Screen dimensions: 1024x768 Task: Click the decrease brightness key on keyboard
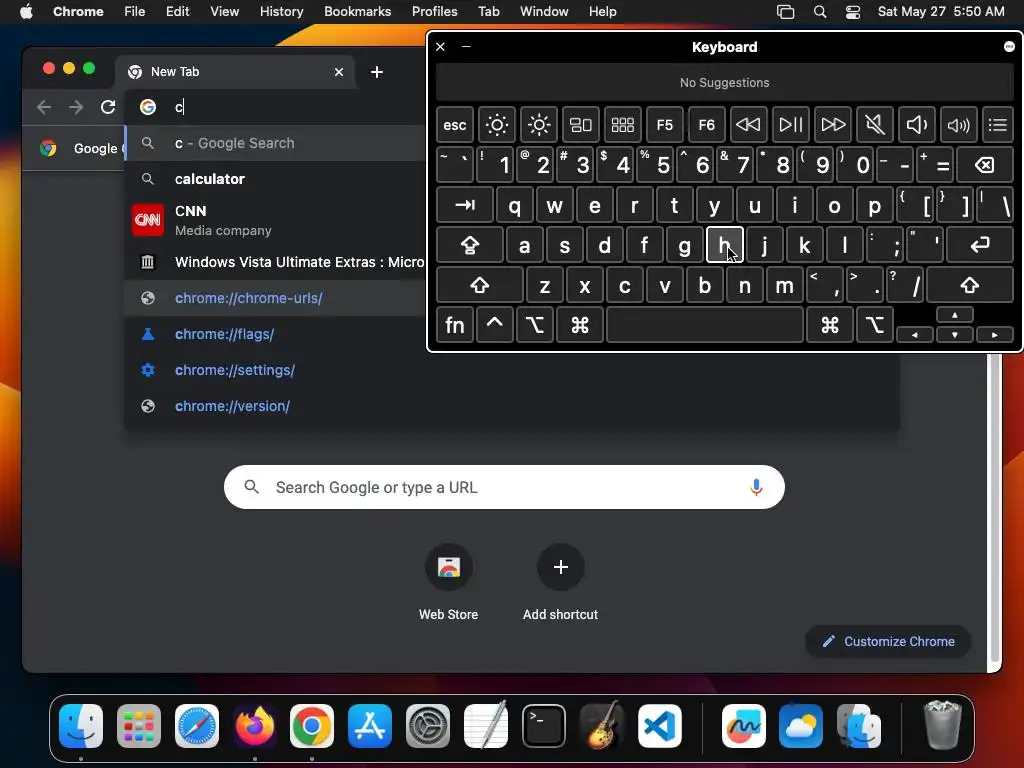[x=496, y=125]
